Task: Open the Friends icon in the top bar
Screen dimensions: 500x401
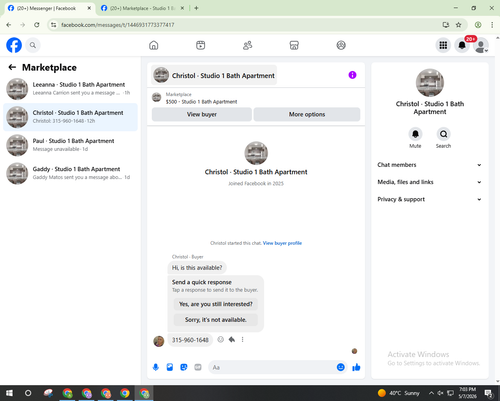Action: [x=247, y=45]
